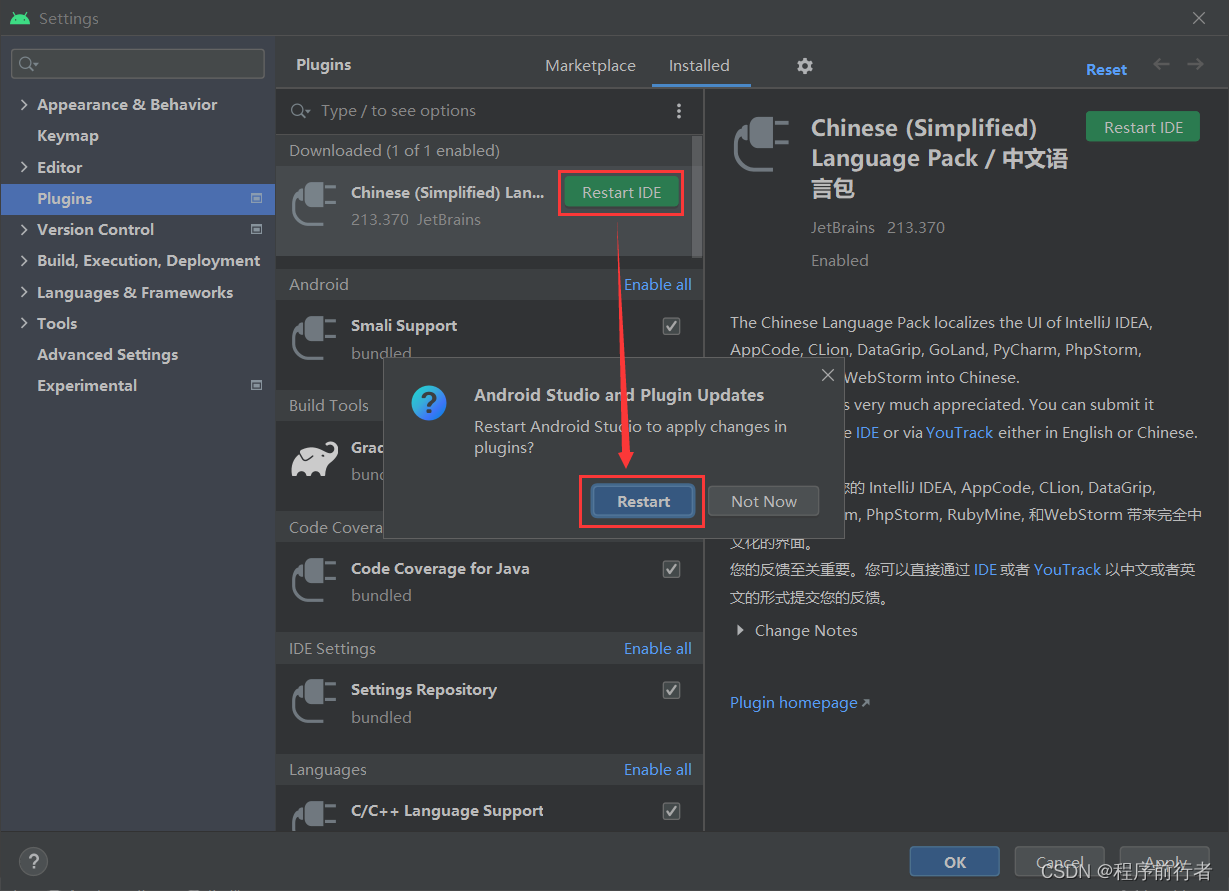Open the YouTrack link in English description

(x=959, y=432)
